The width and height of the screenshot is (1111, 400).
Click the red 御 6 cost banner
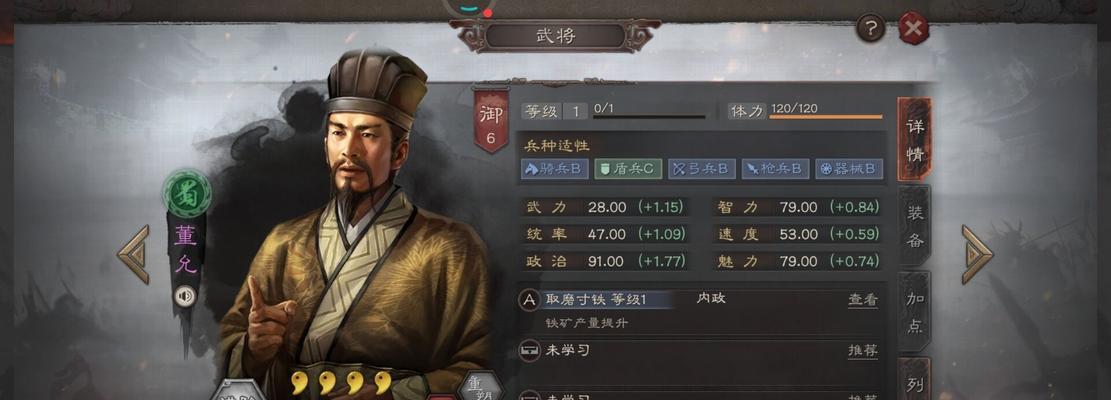point(491,120)
